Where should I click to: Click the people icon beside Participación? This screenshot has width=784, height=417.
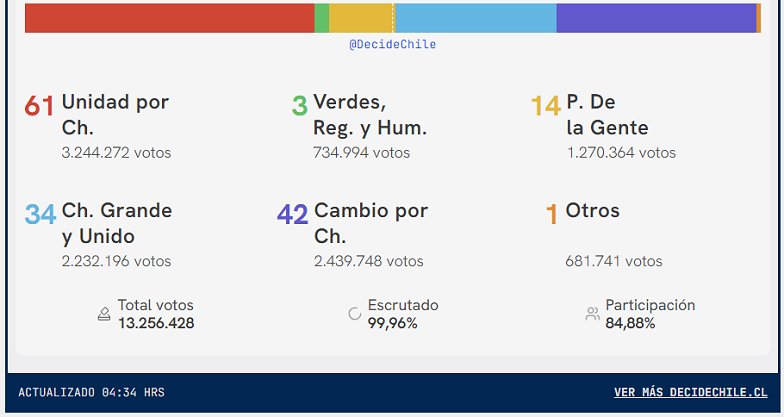point(592,314)
